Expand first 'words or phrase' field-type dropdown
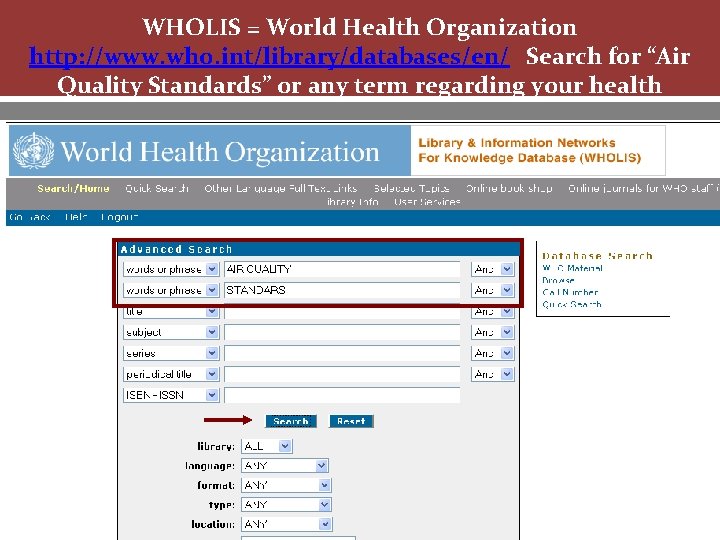Viewport: 720px width, 540px height. pos(171,269)
